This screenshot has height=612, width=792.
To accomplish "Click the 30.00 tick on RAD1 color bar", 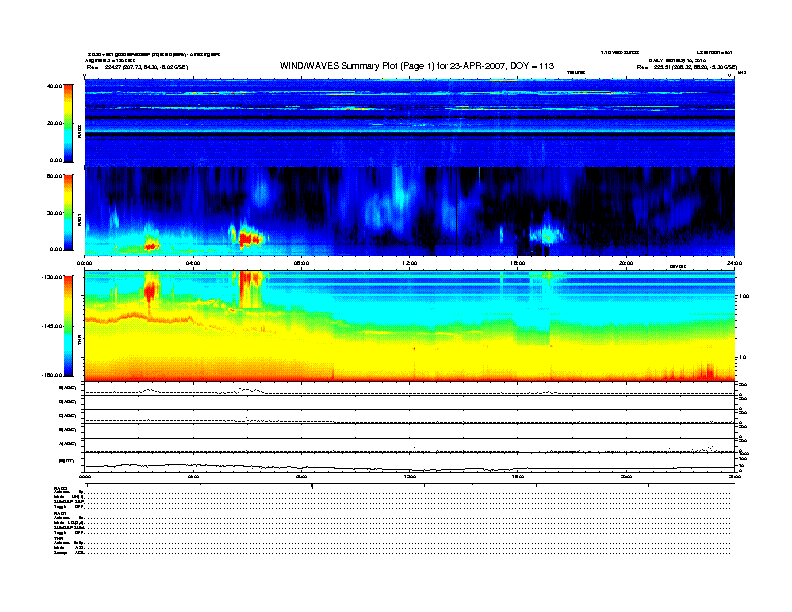I will tap(54, 213).
